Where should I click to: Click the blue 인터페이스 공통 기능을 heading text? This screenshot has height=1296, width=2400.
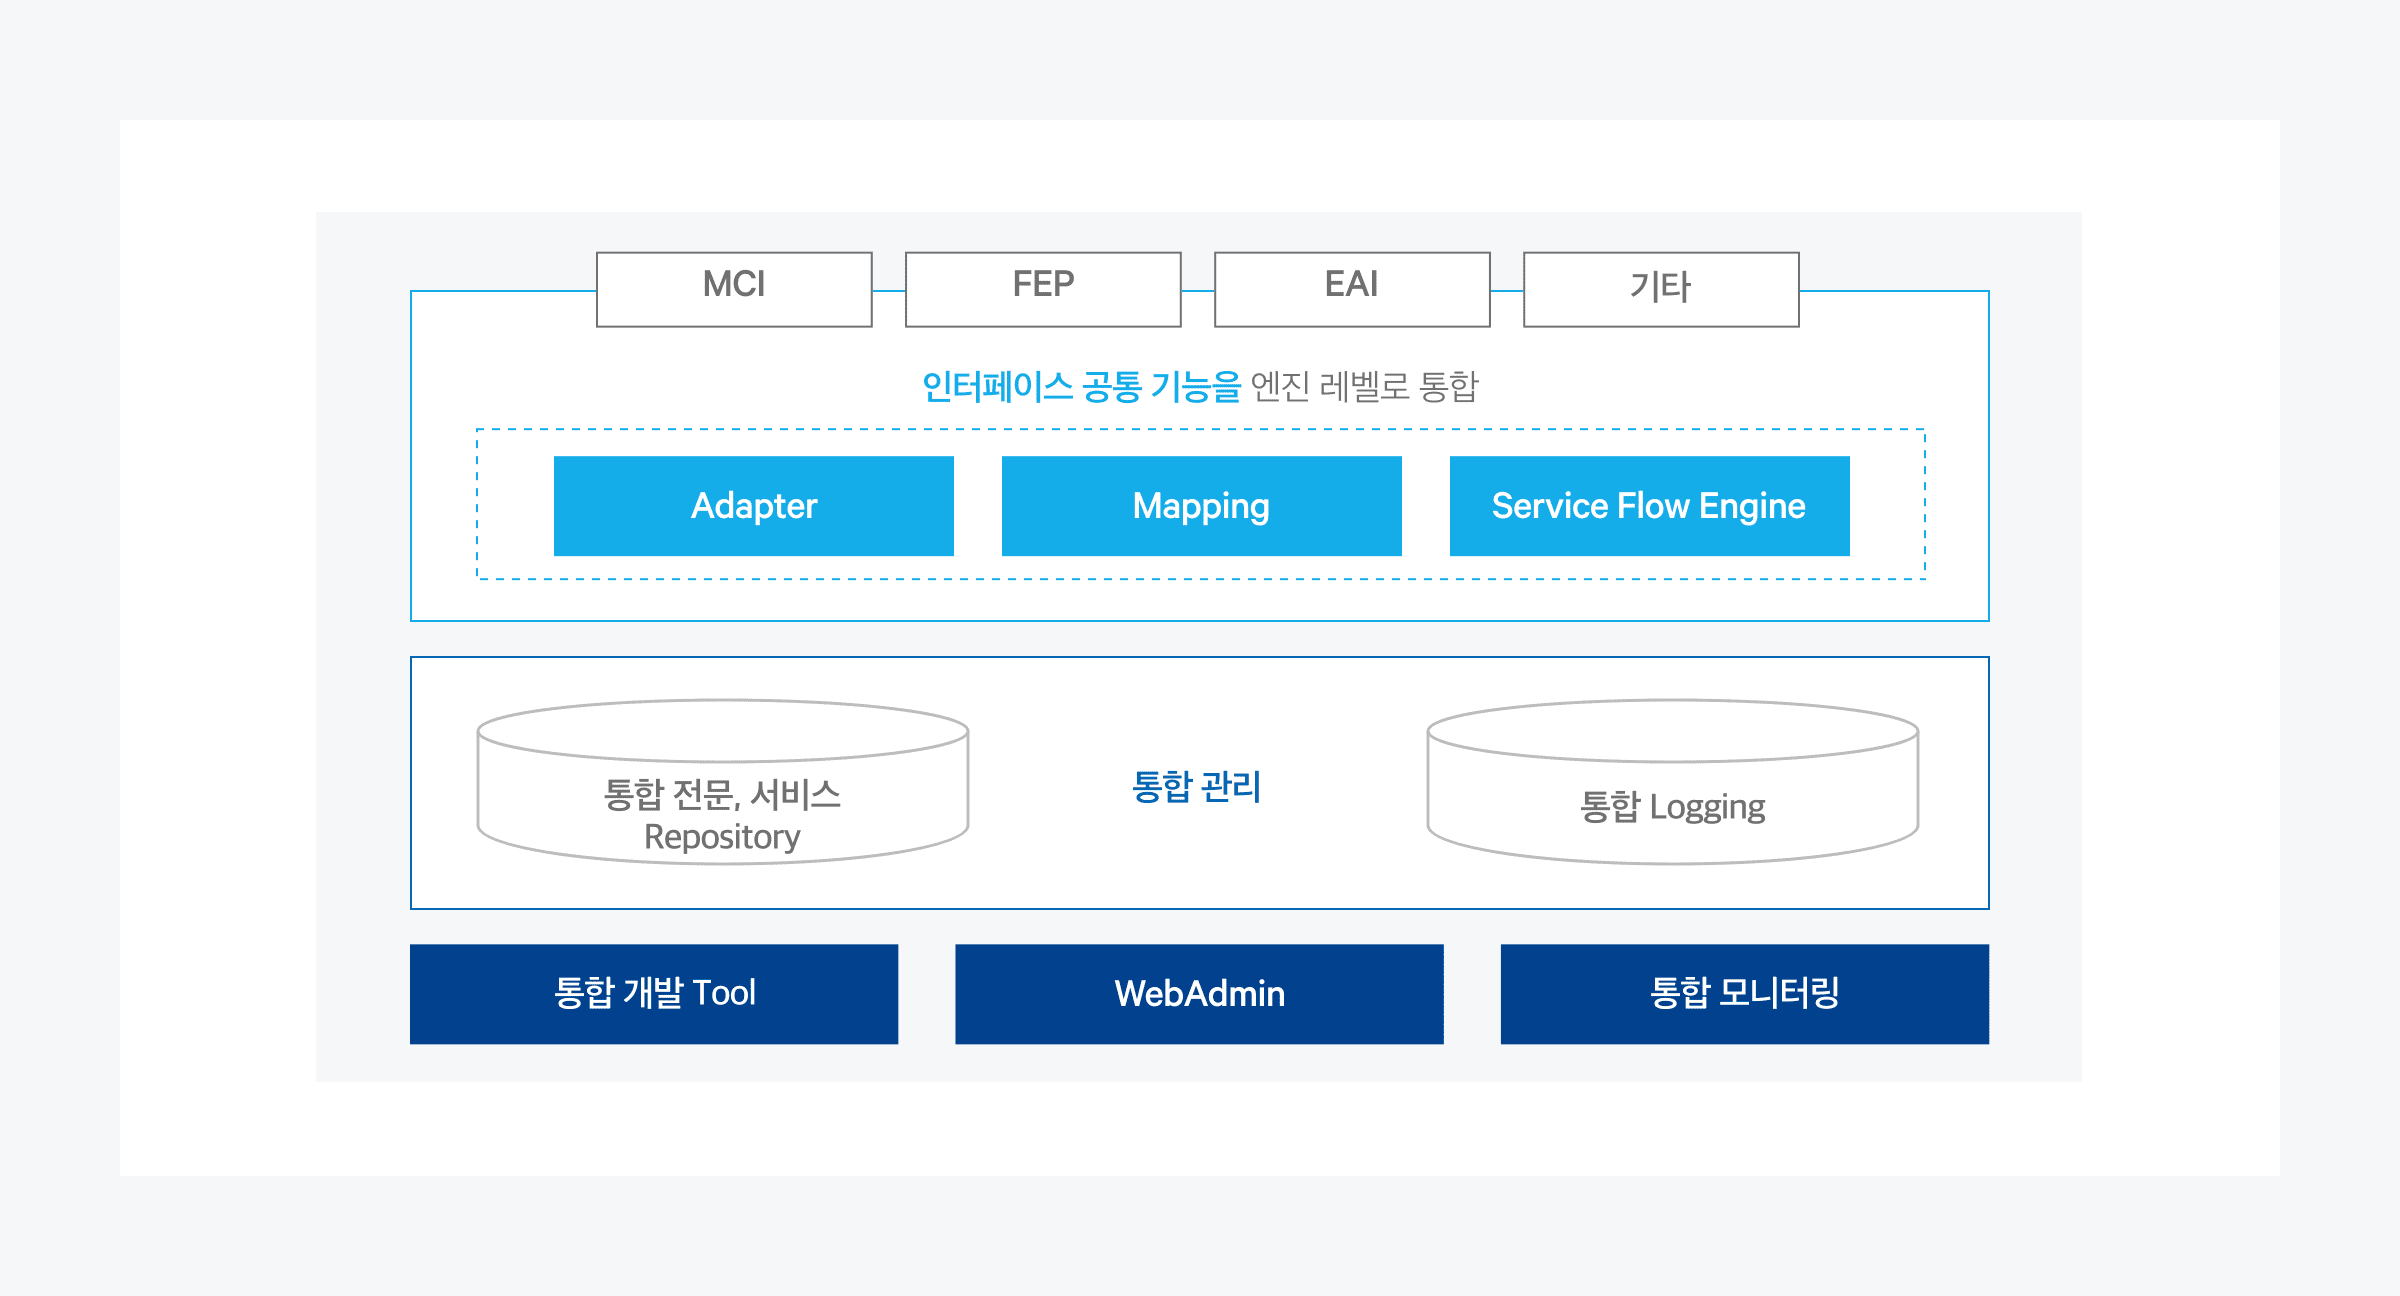click(1080, 386)
